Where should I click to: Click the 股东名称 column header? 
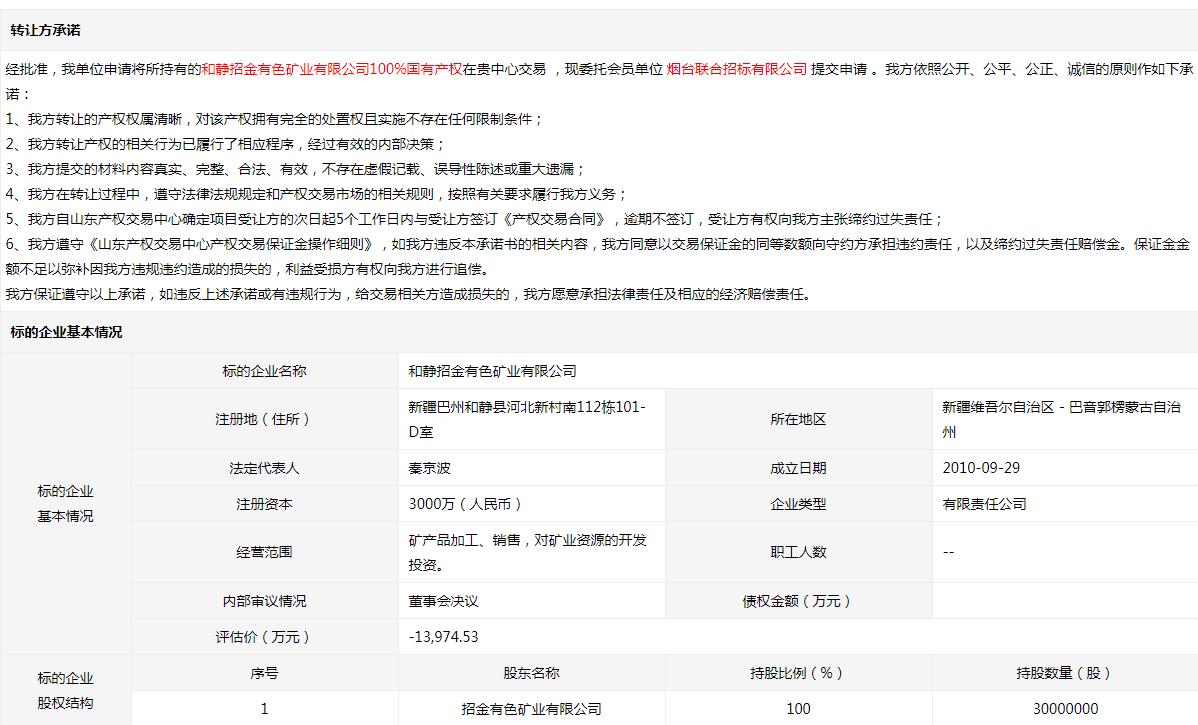(x=531, y=673)
